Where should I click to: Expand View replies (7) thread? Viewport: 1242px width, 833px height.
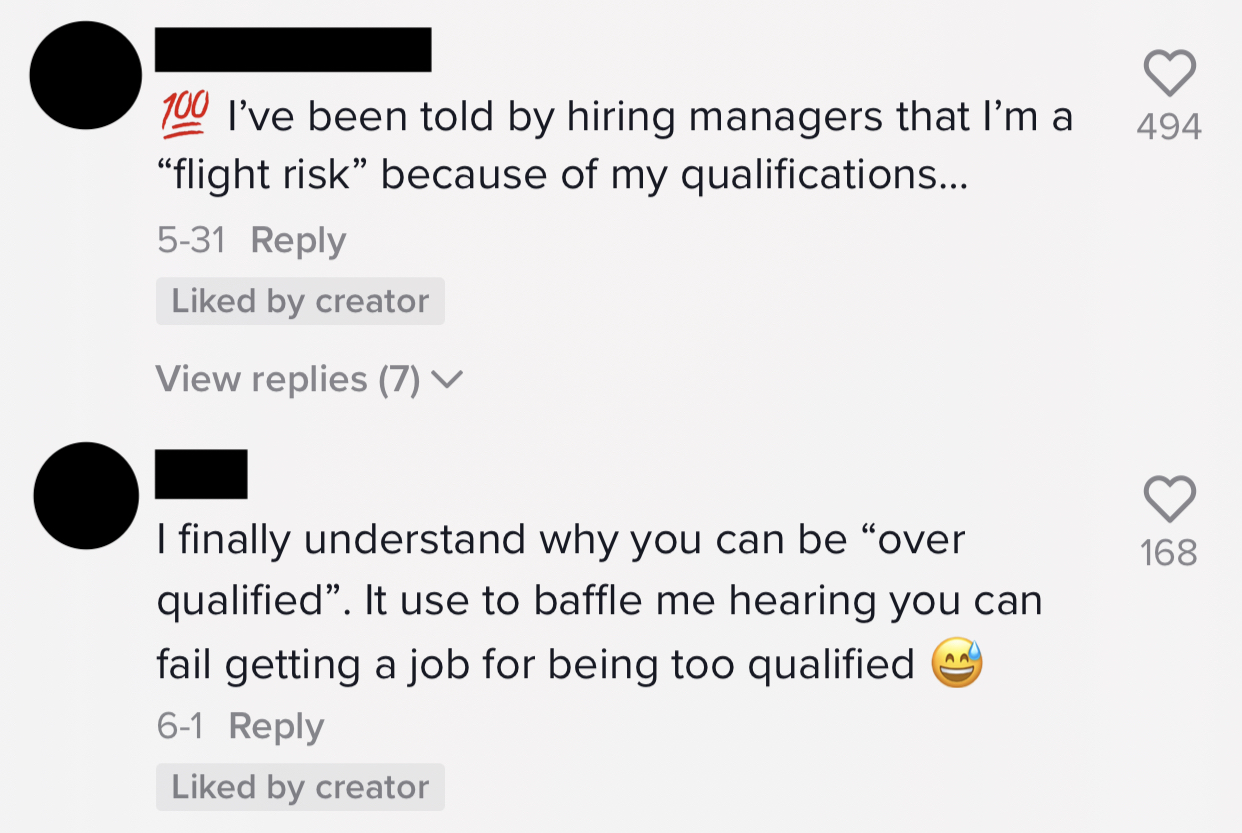click(288, 380)
